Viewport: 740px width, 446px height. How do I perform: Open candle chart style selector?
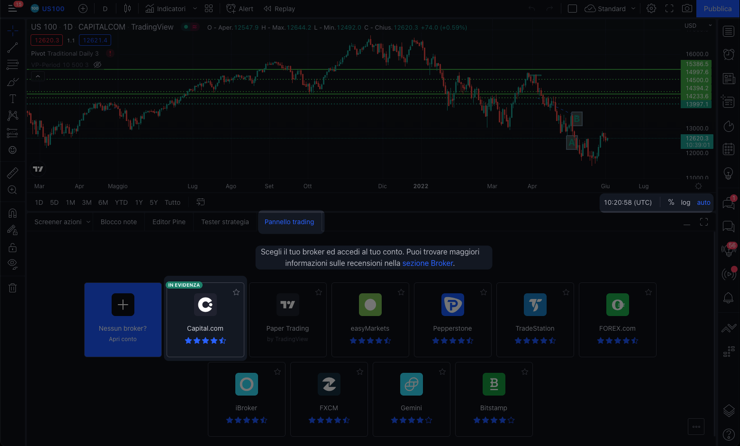tap(127, 8)
